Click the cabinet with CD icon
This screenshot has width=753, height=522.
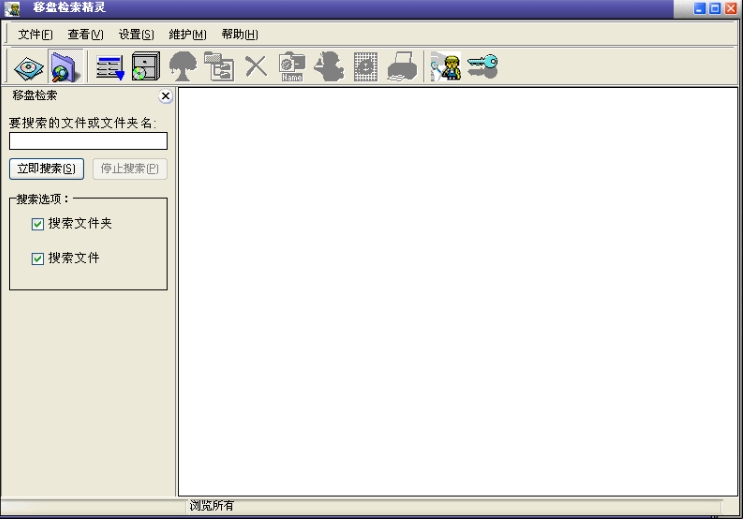pyautogui.click(x=146, y=66)
